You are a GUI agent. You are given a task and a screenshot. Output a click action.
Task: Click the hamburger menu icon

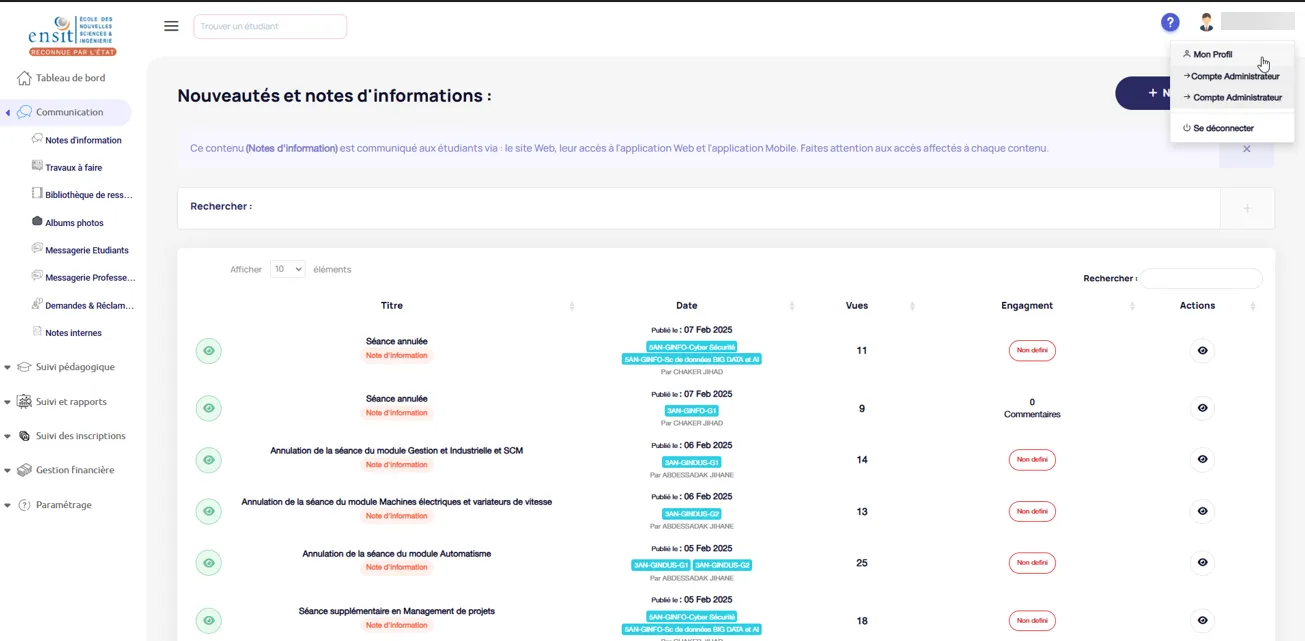pos(171,26)
